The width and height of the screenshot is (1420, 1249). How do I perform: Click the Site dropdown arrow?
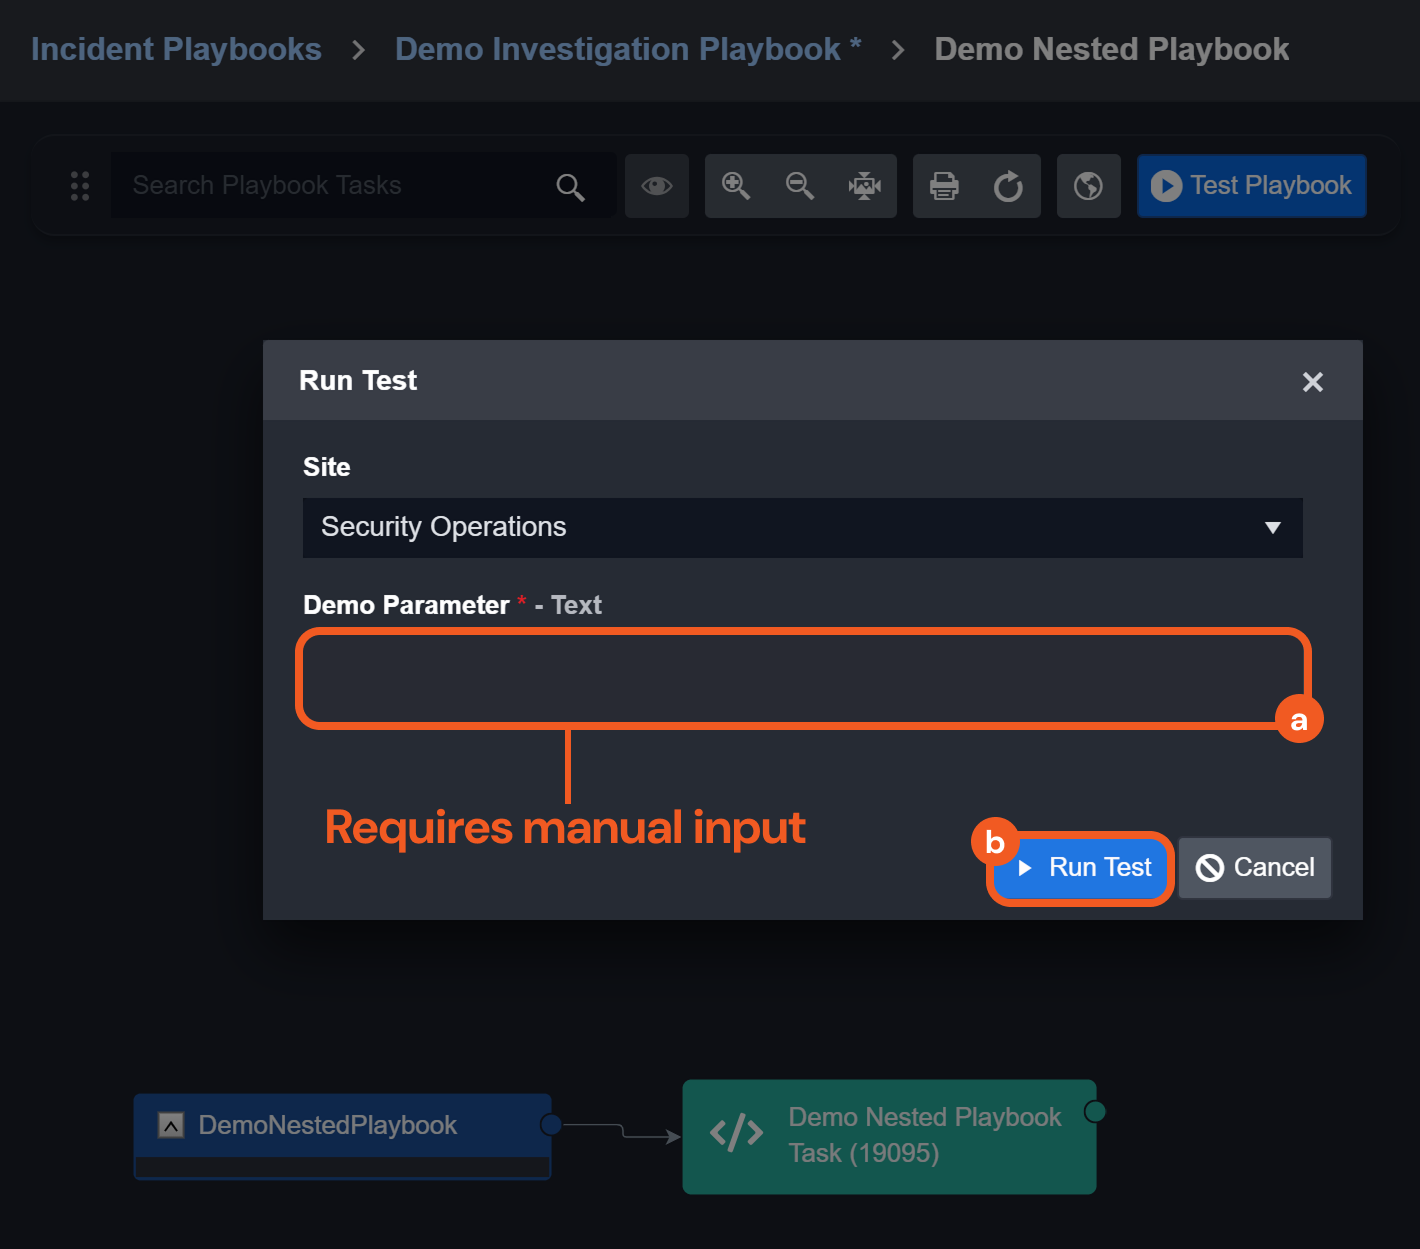click(1272, 528)
